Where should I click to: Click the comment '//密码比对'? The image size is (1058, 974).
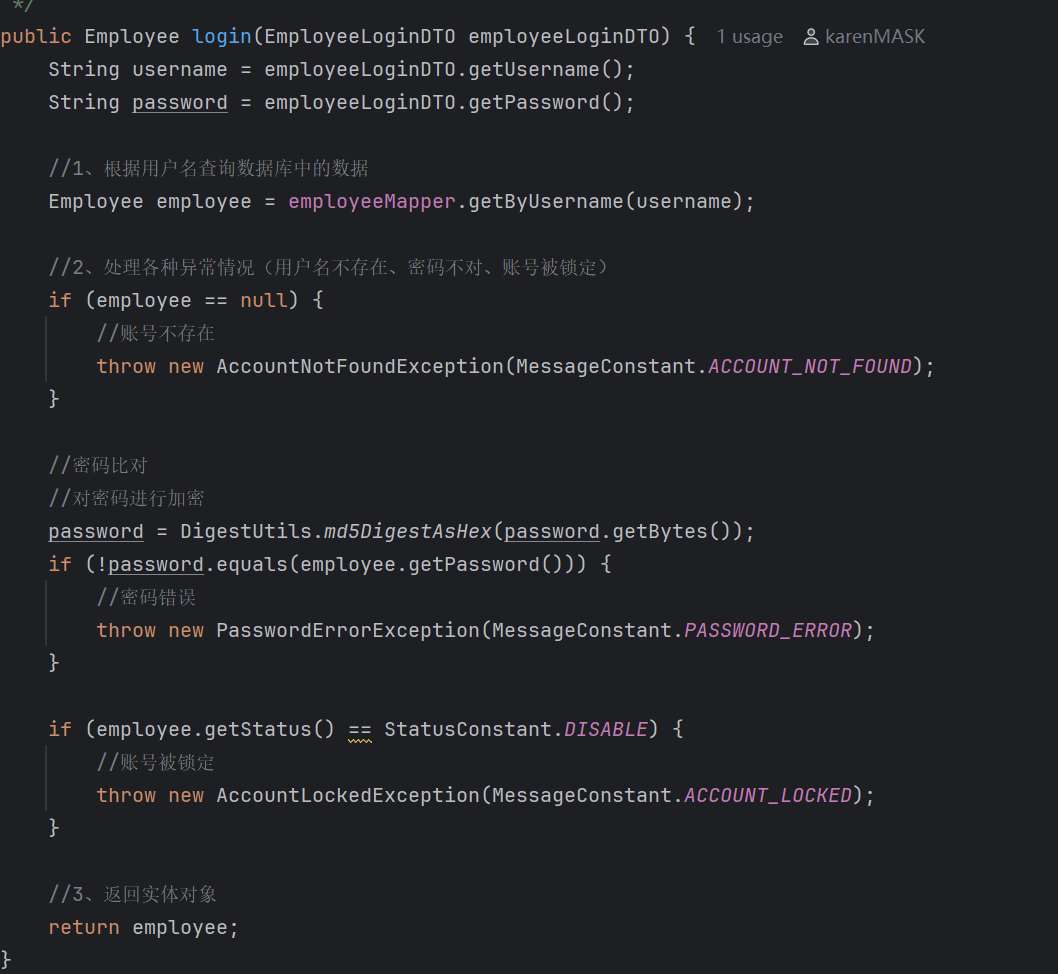pyautogui.click(x=98, y=465)
